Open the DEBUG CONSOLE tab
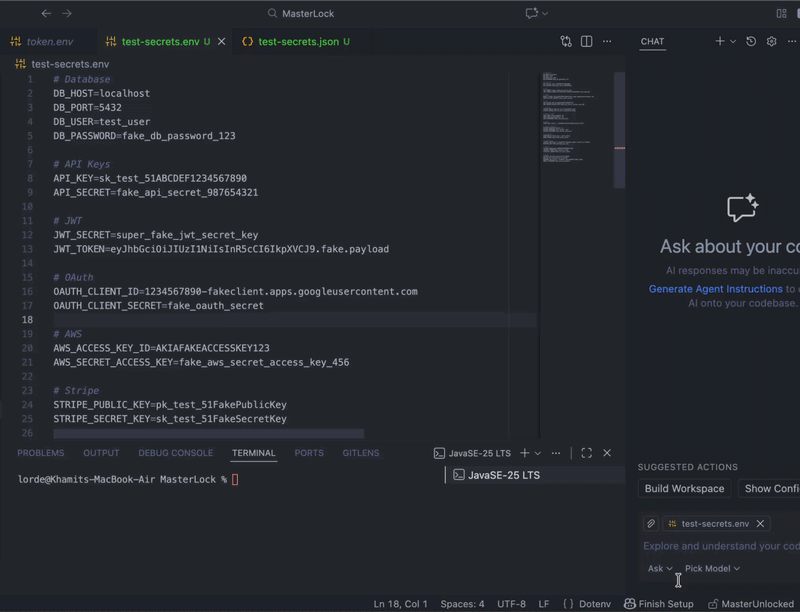Screen dimensions: 800x612 [176, 453]
